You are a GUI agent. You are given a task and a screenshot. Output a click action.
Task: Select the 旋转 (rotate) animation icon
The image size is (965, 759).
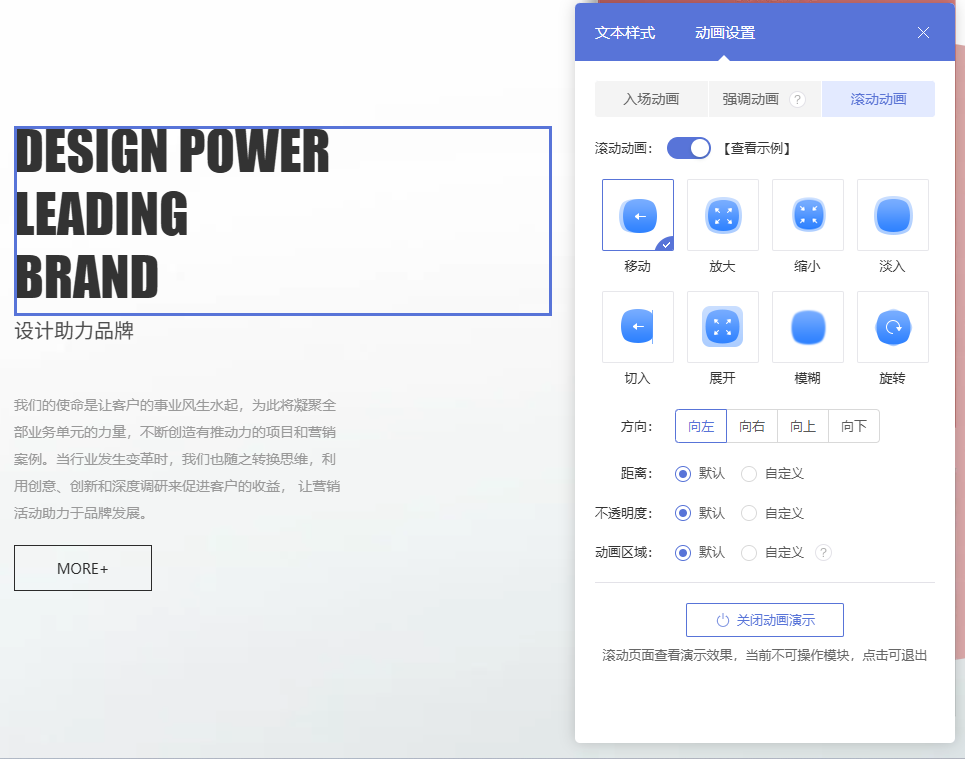893,327
